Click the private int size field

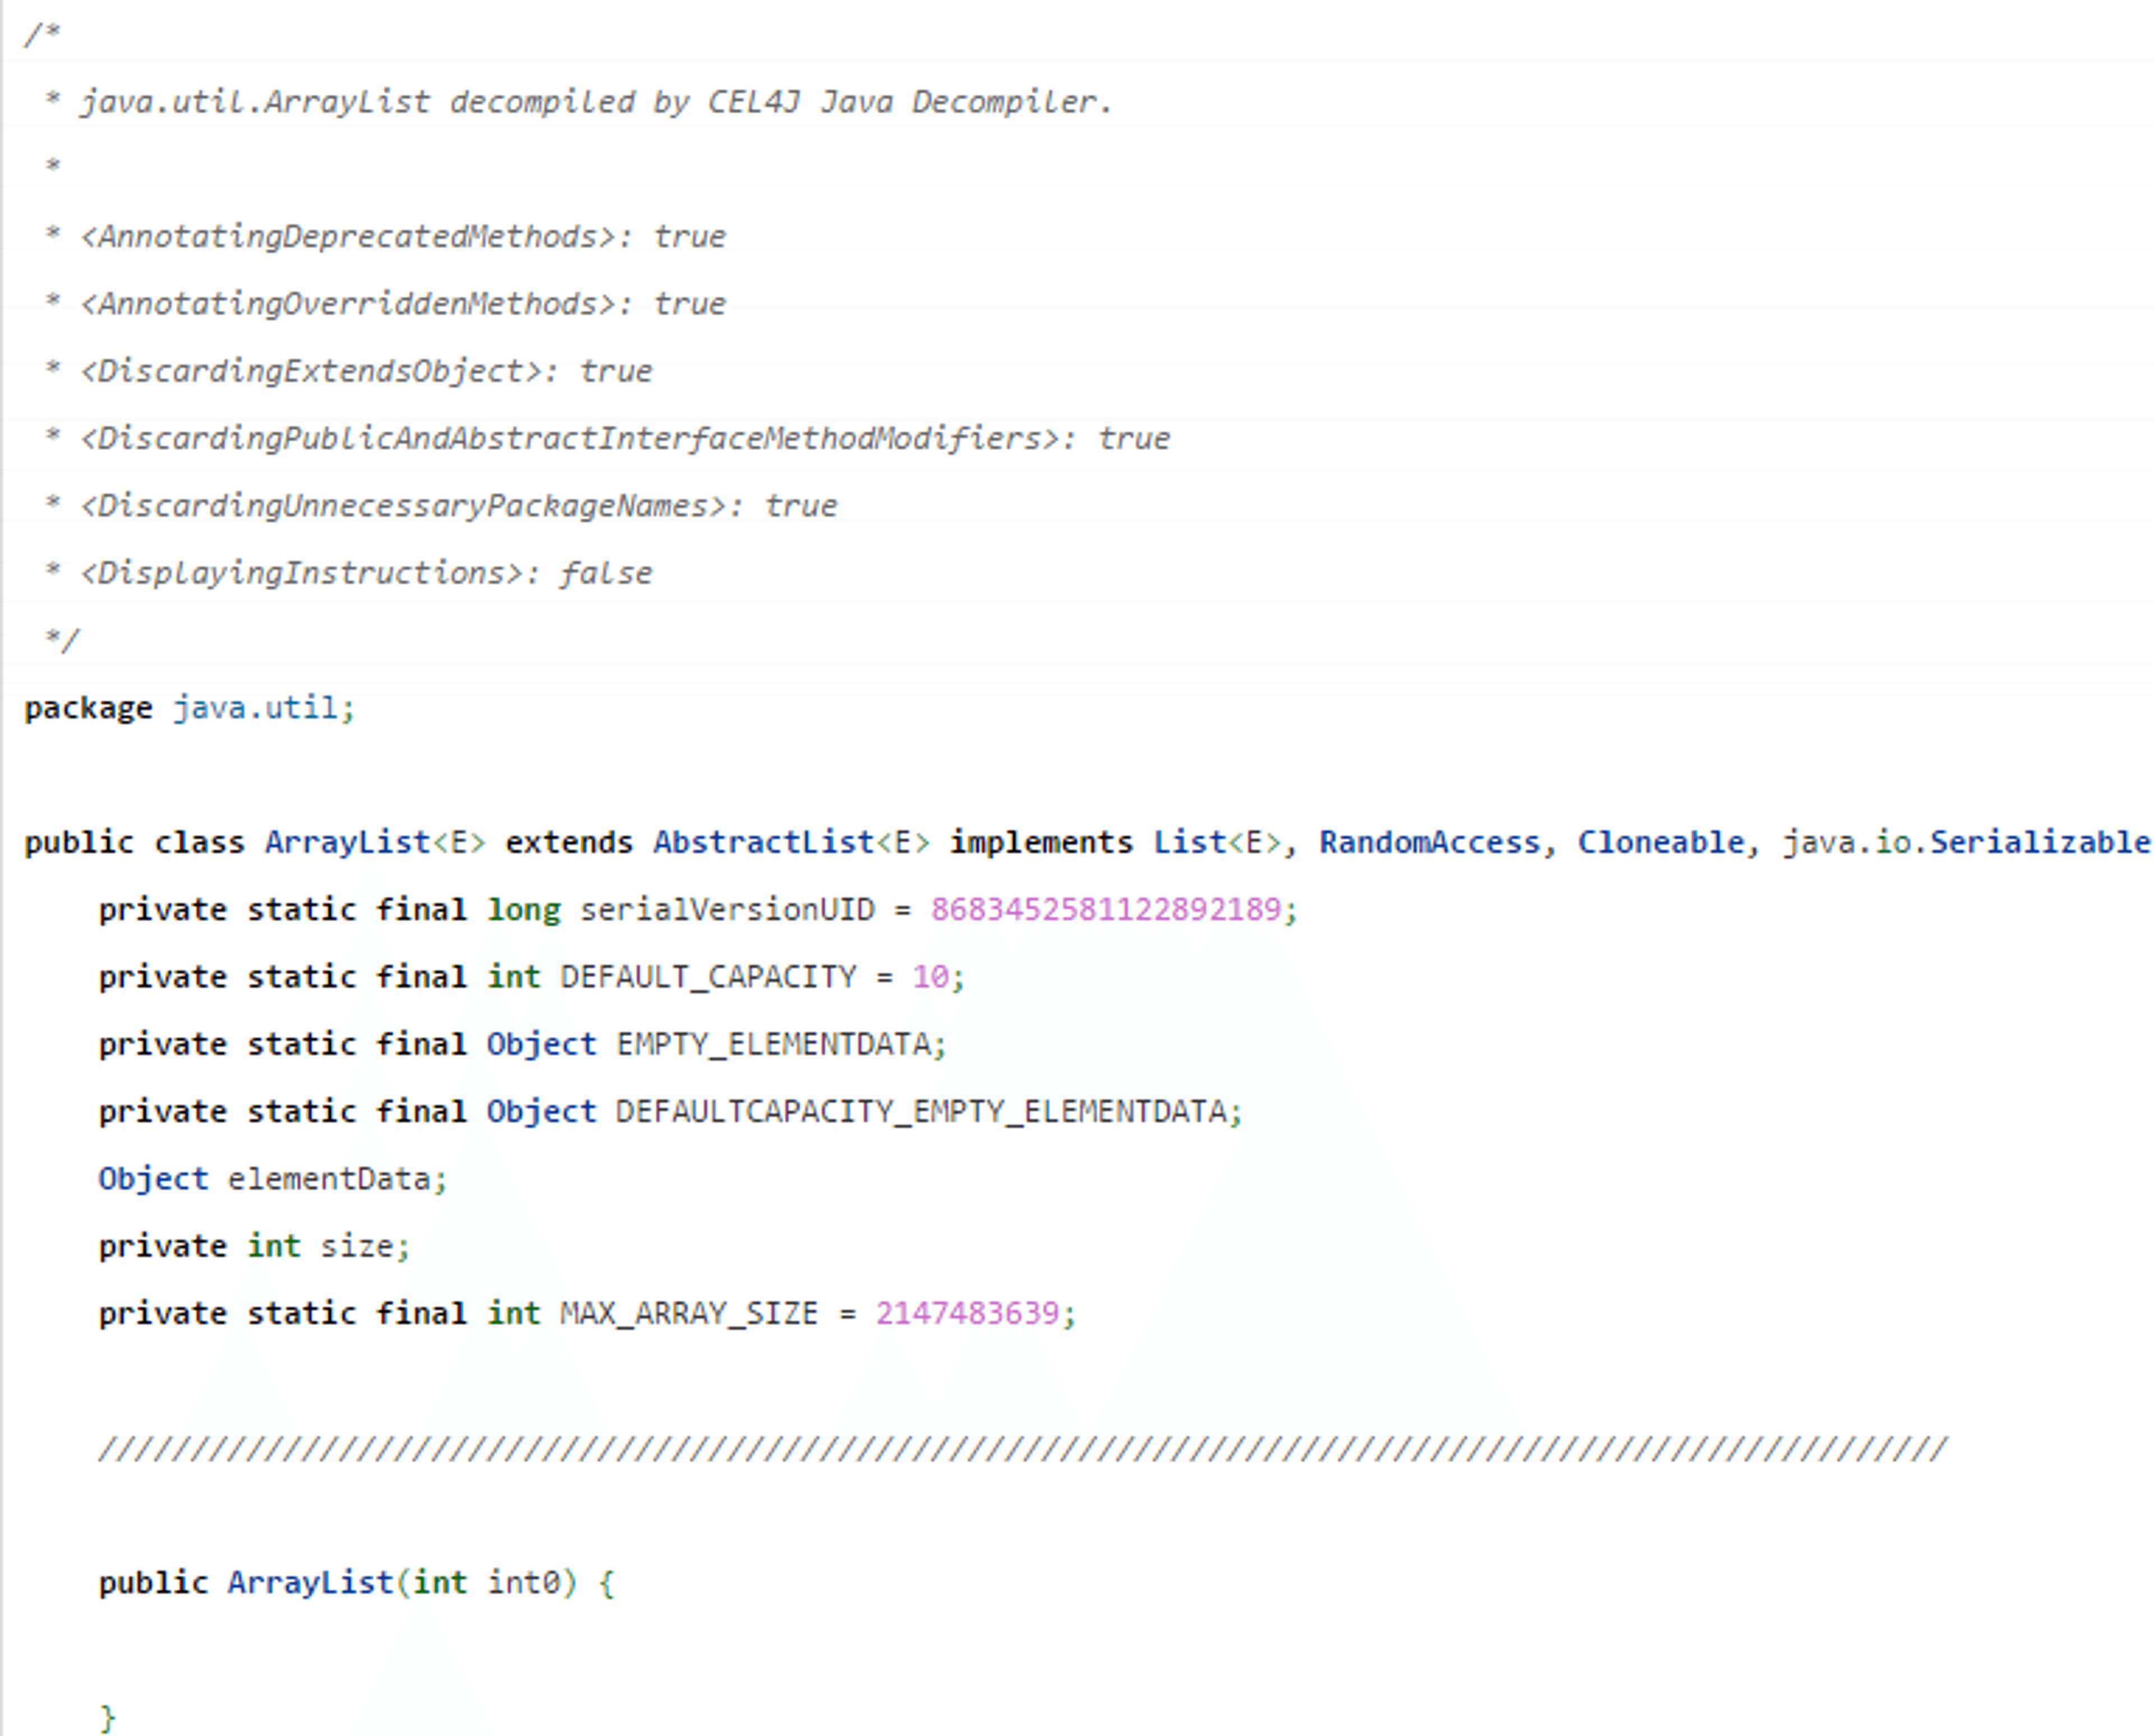(x=254, y=1246)
